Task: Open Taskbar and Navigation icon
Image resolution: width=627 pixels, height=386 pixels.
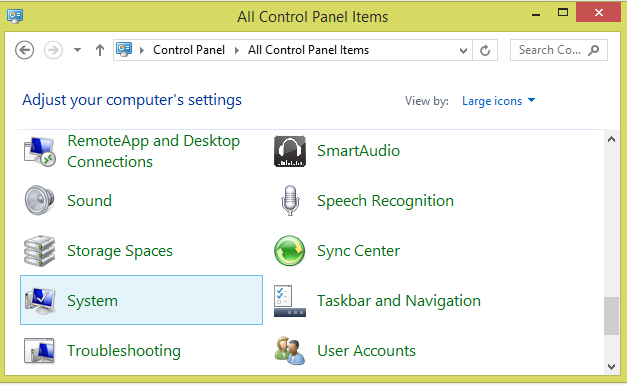Action: pyautogui.click(x=290, y=301)
